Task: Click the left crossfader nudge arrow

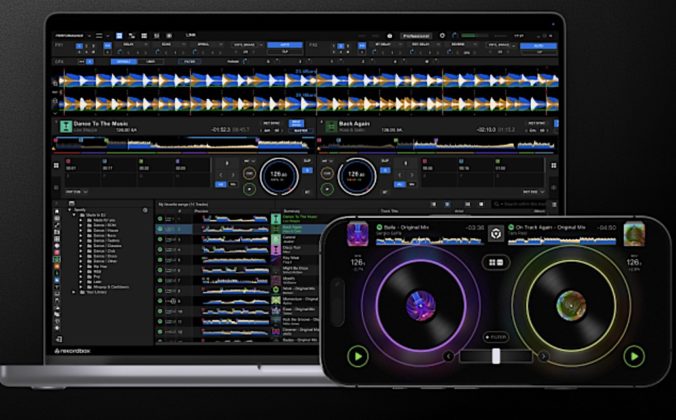Action: (448, 355)
